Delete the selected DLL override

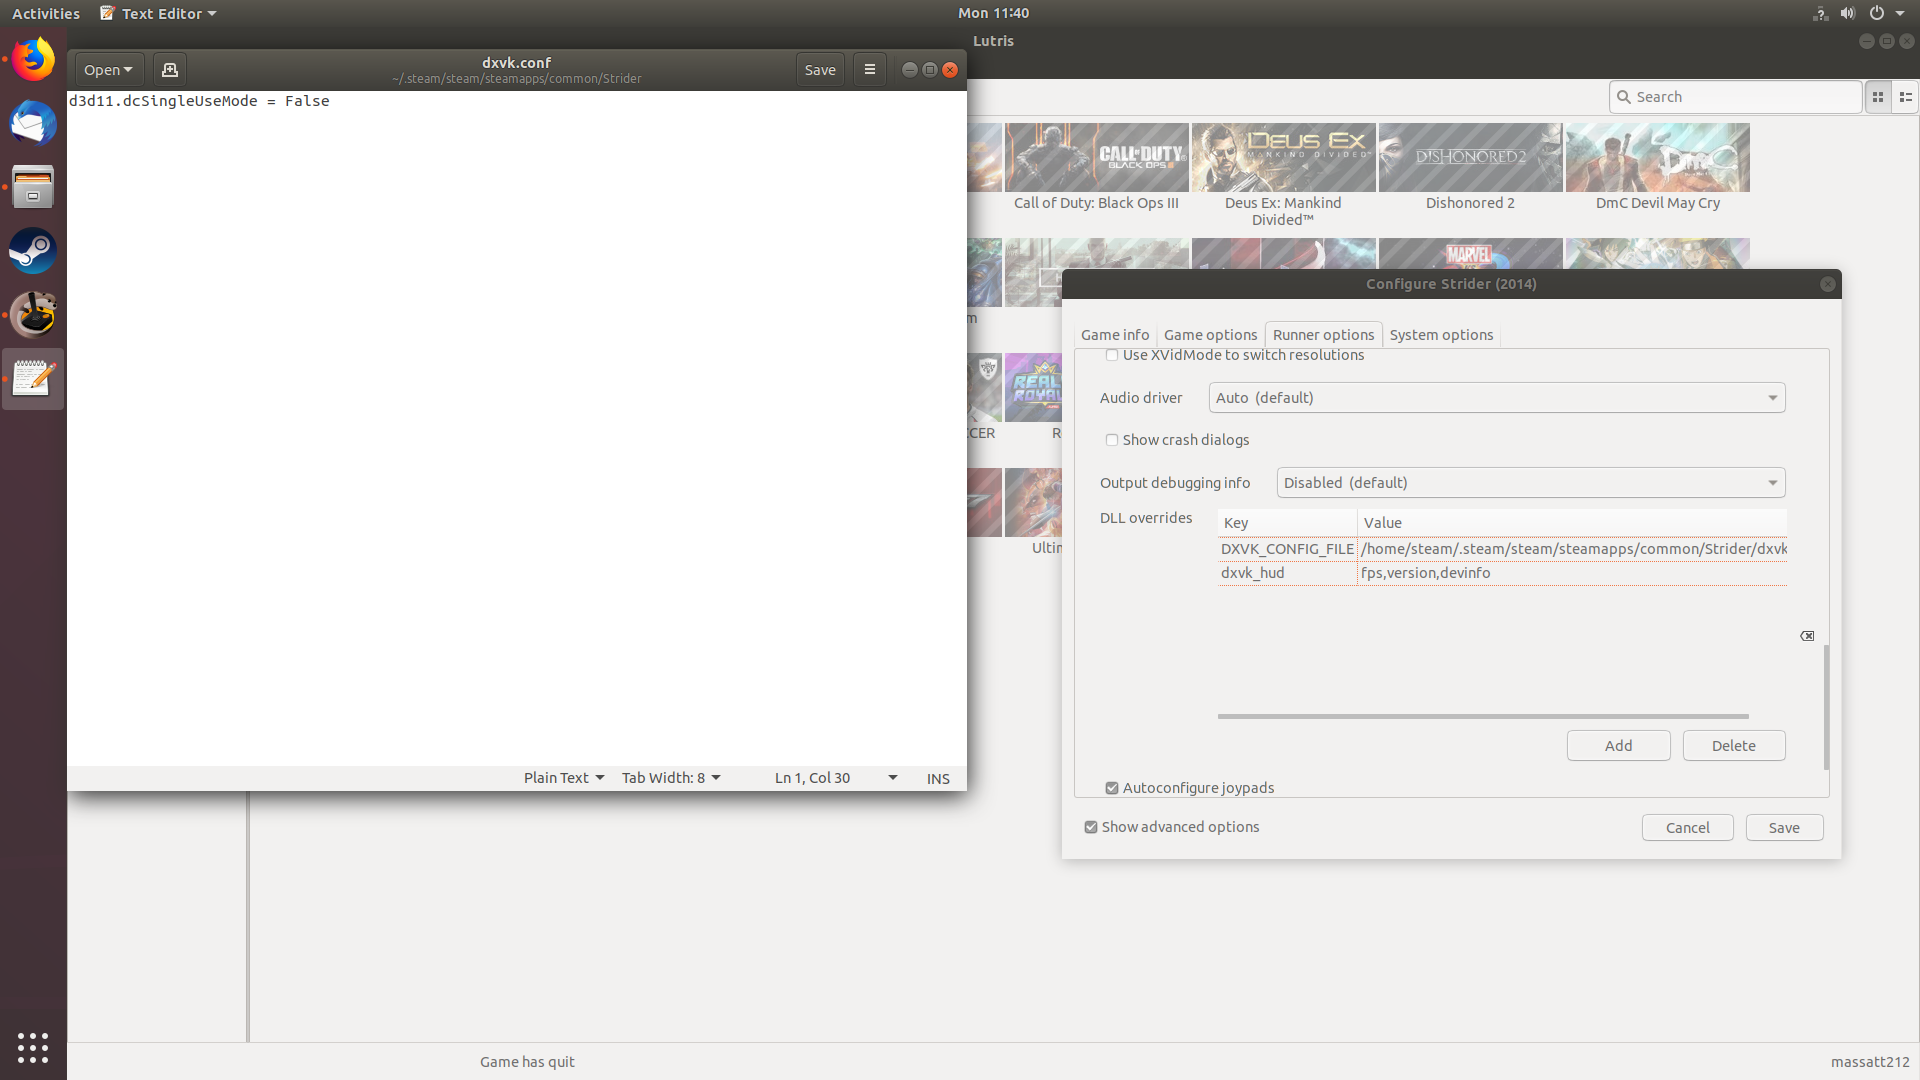click(x=1733, y=746)
